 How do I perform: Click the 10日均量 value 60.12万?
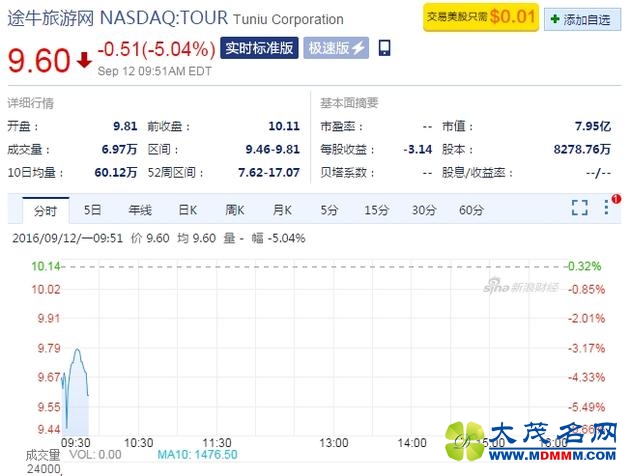[x=116, y=173]
